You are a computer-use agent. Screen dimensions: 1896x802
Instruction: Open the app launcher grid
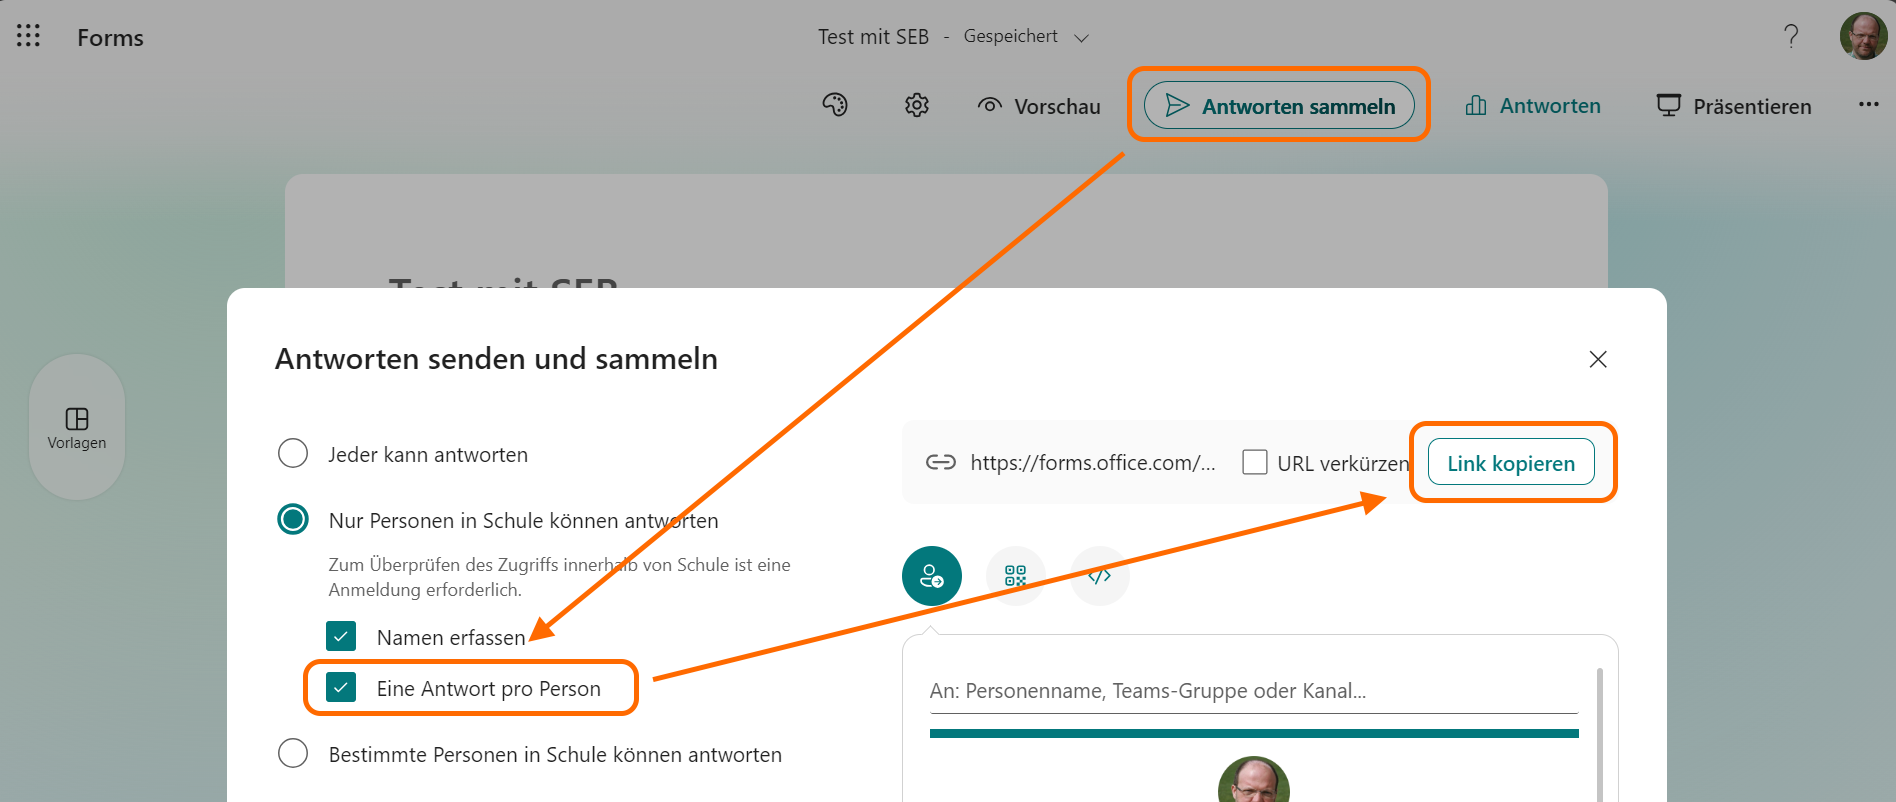pos(28,37)
